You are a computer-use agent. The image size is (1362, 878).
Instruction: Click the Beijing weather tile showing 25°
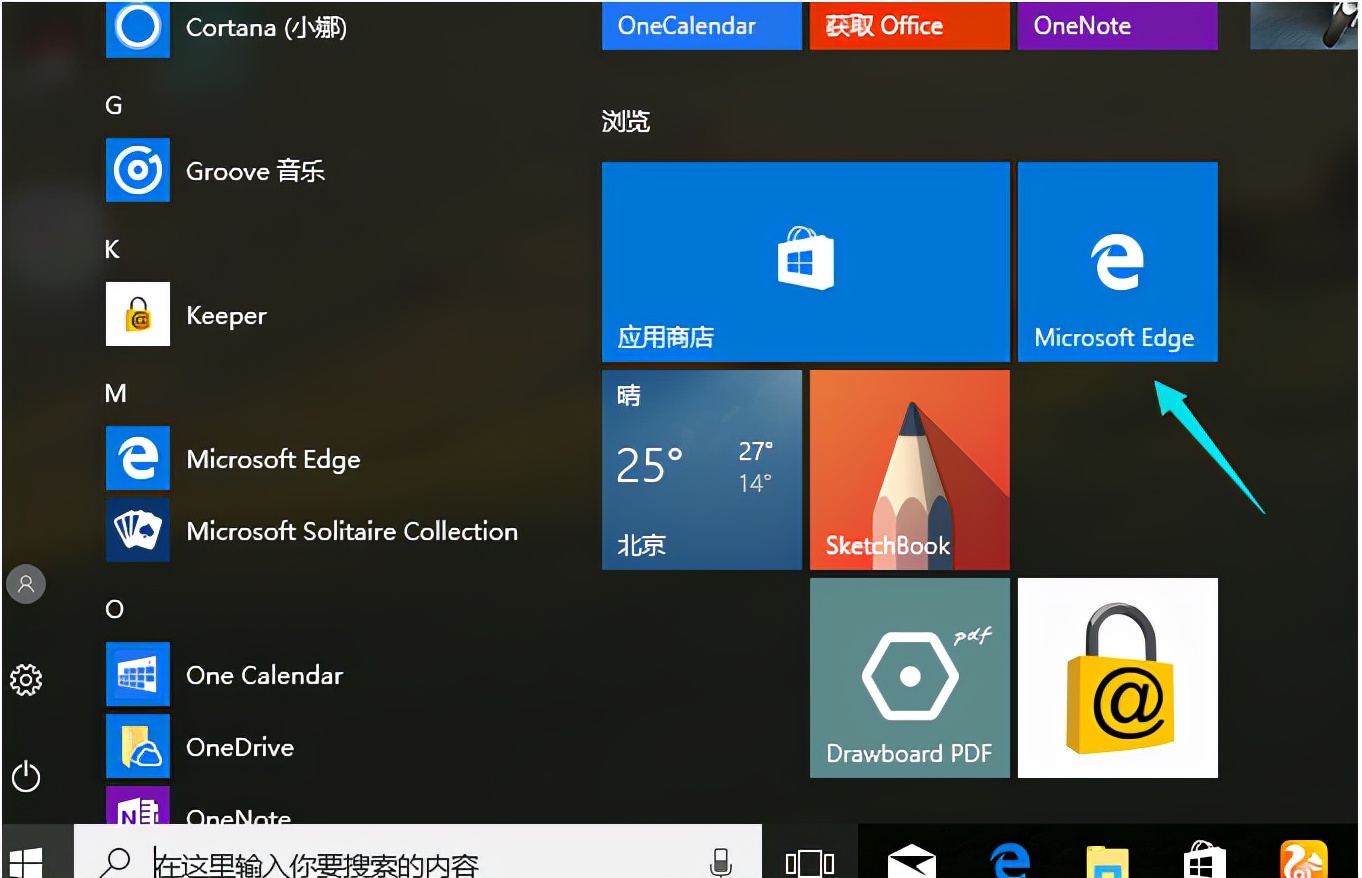(x=701, y=470)
